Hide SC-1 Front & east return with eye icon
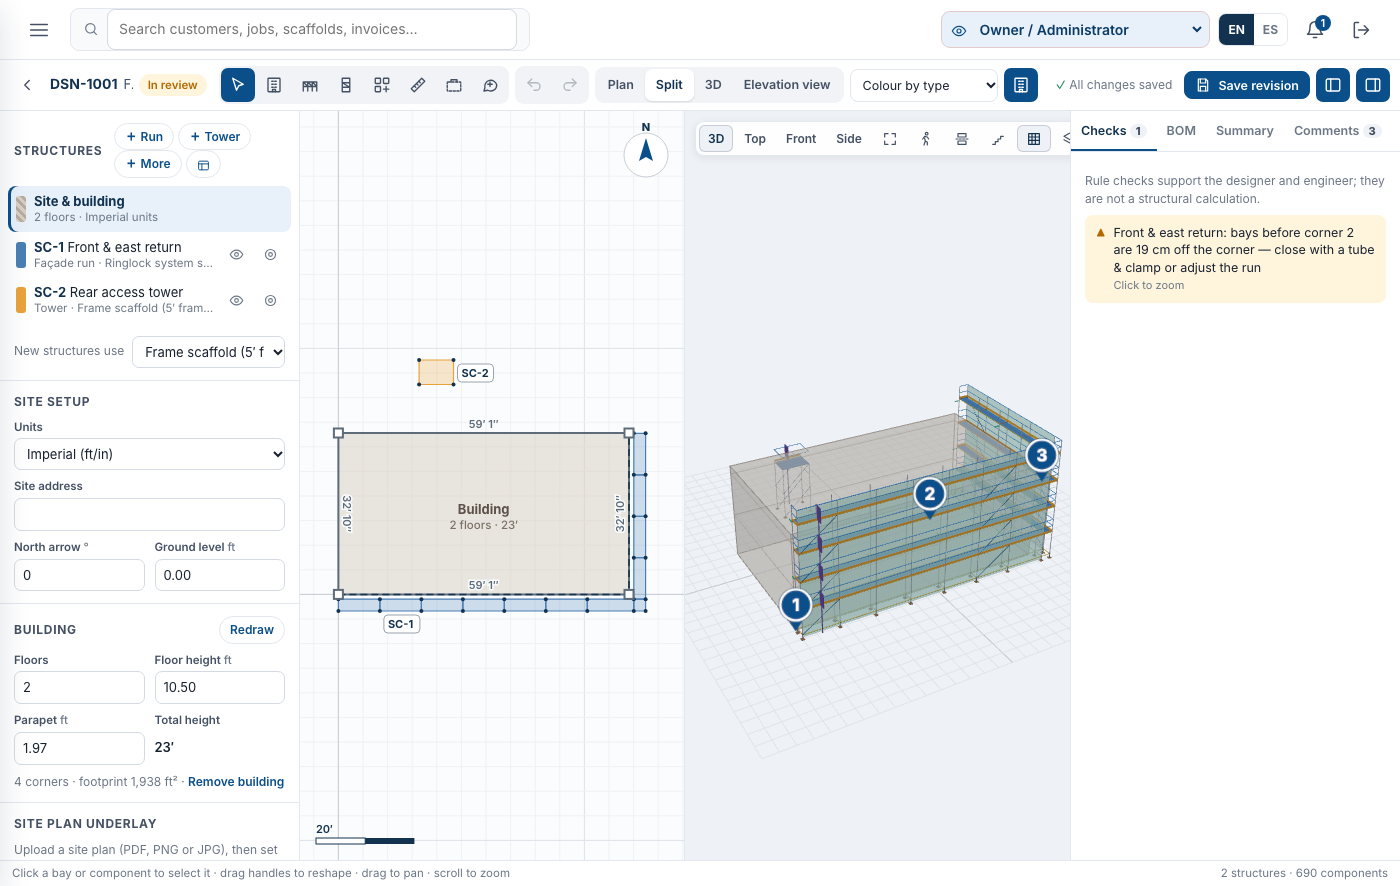The image size is (1400, 886). [237, 255]
